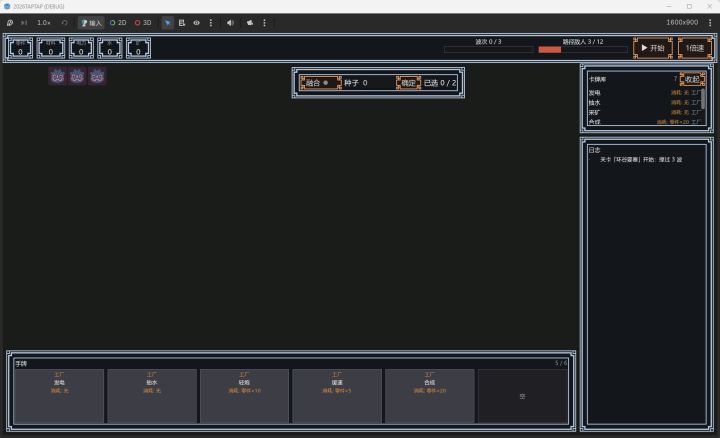Open the embed options menu beside 1600x900

coord(710,22)
